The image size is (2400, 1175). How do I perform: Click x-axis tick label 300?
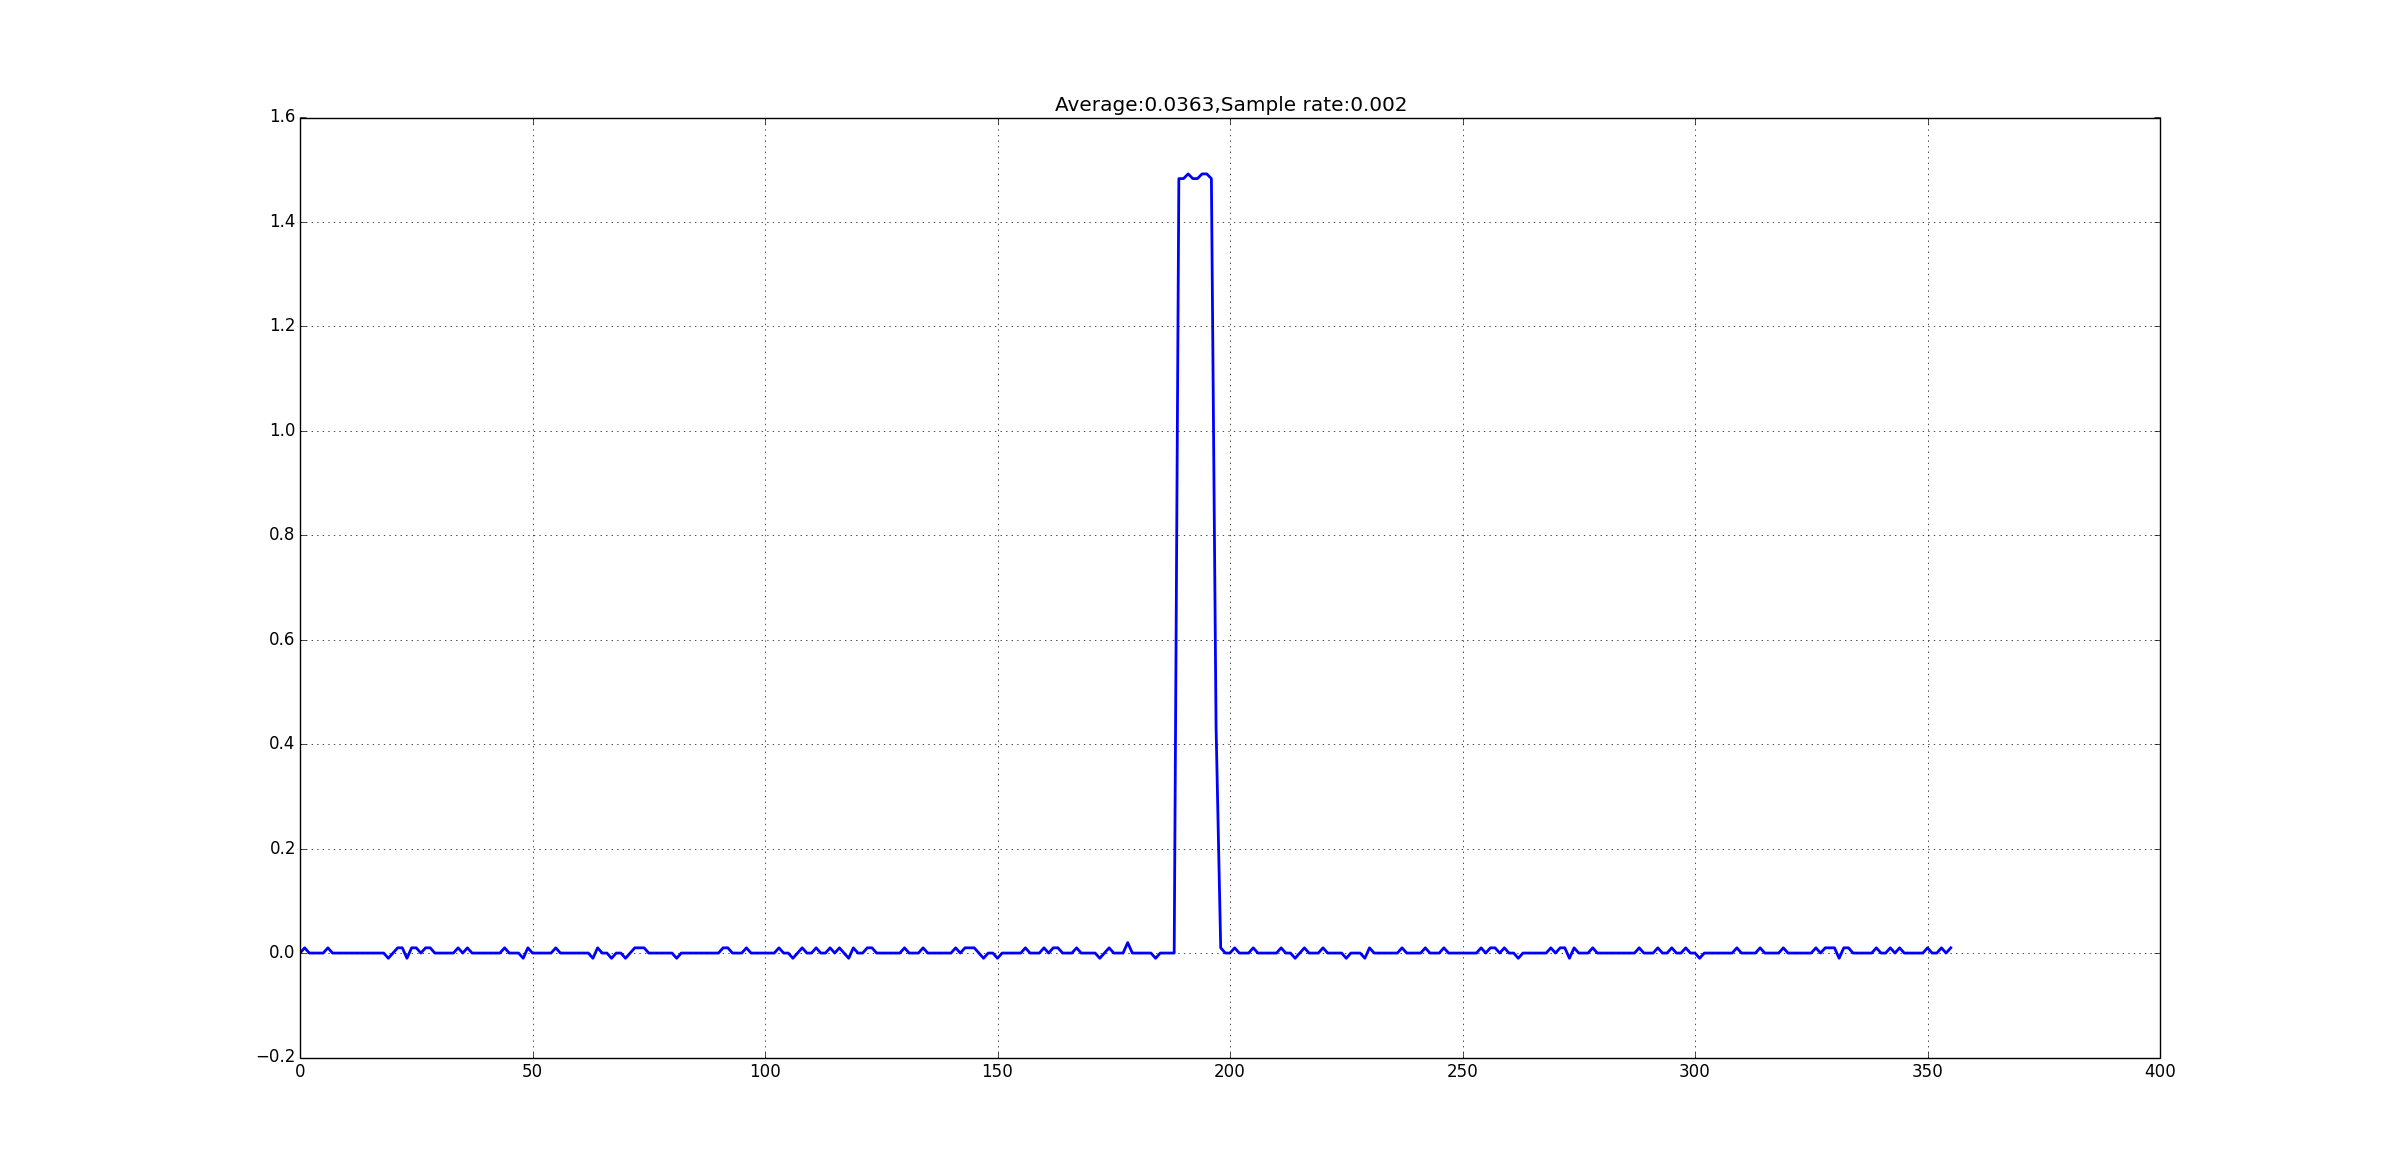[x=1695, y=1071]
